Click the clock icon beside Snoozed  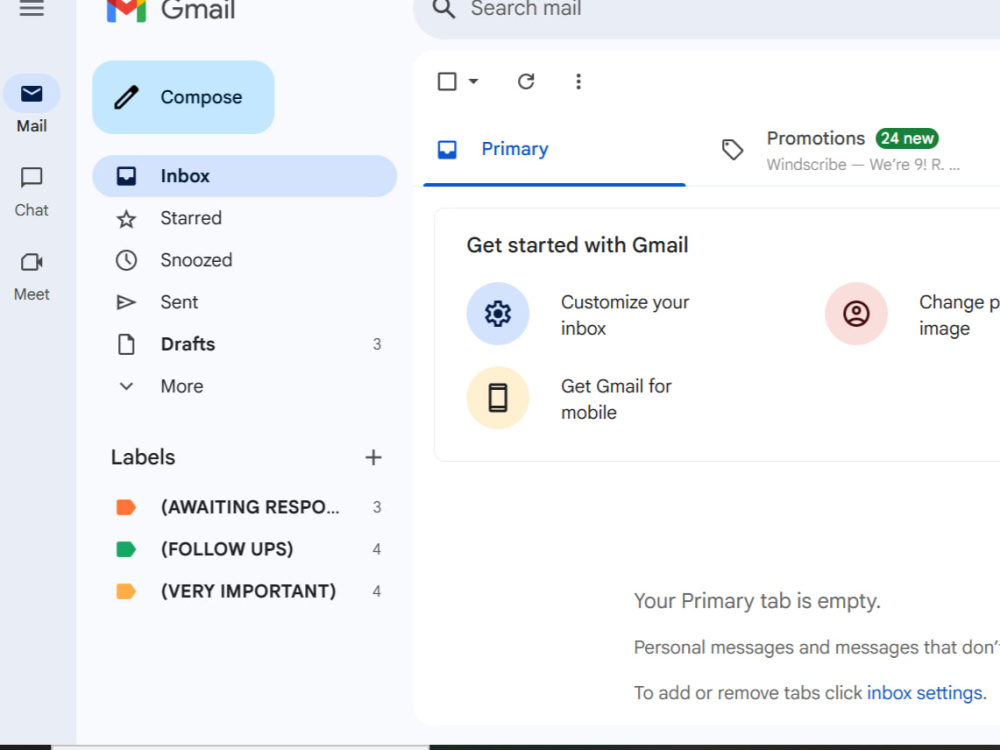pos(126,260)
